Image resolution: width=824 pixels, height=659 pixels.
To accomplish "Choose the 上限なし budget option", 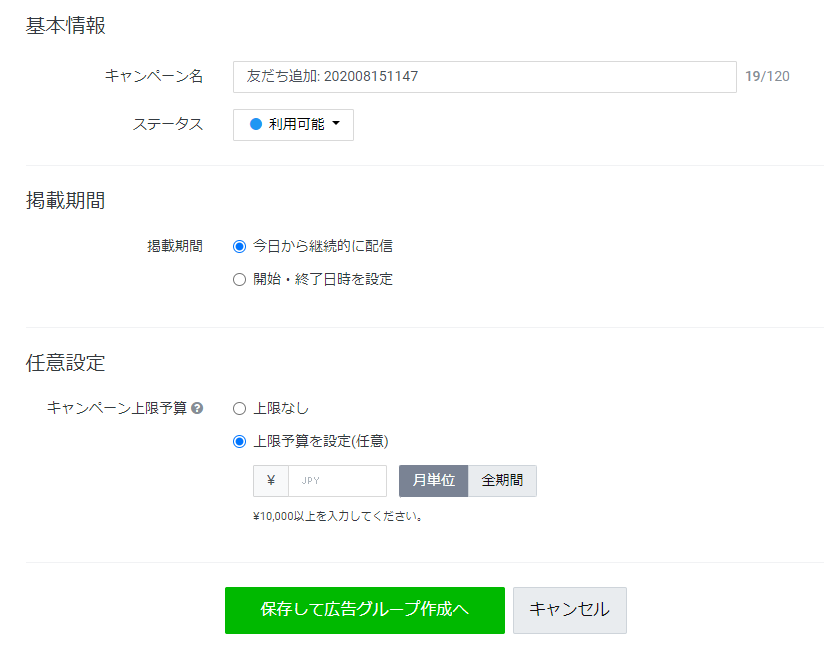I will tap(239, 408).
